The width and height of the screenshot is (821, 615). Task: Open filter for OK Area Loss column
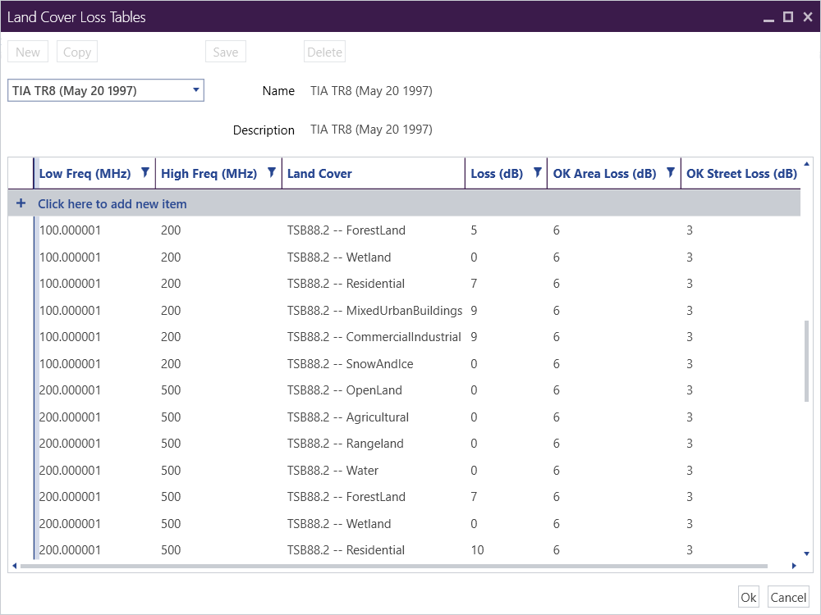click(670, 173)
